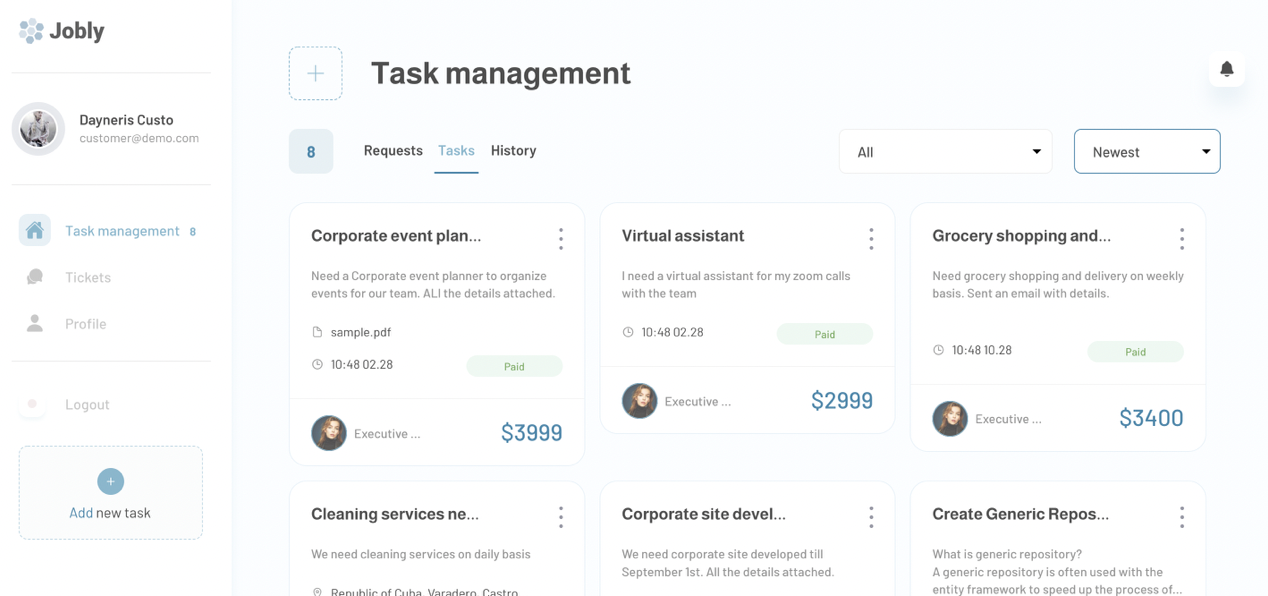This screenshot has width=1268, height=596.
Task: Open the All filter dropdown
Action: pyautogui.click(x=945, y=152)
